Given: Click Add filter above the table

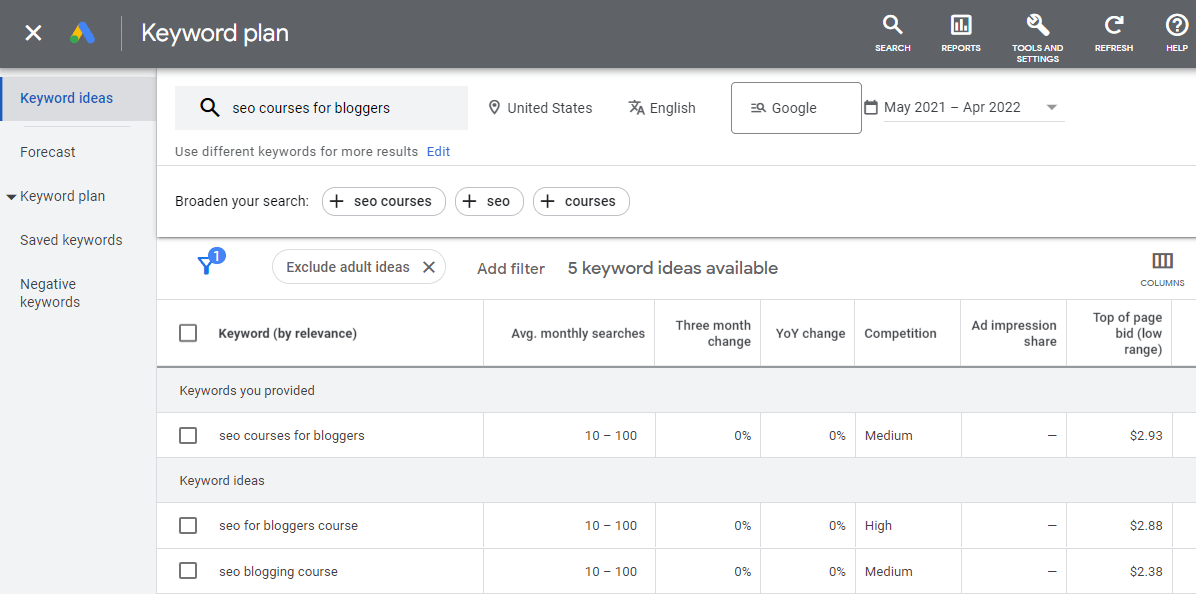Looking at the screenshot, I should (510, 268).
